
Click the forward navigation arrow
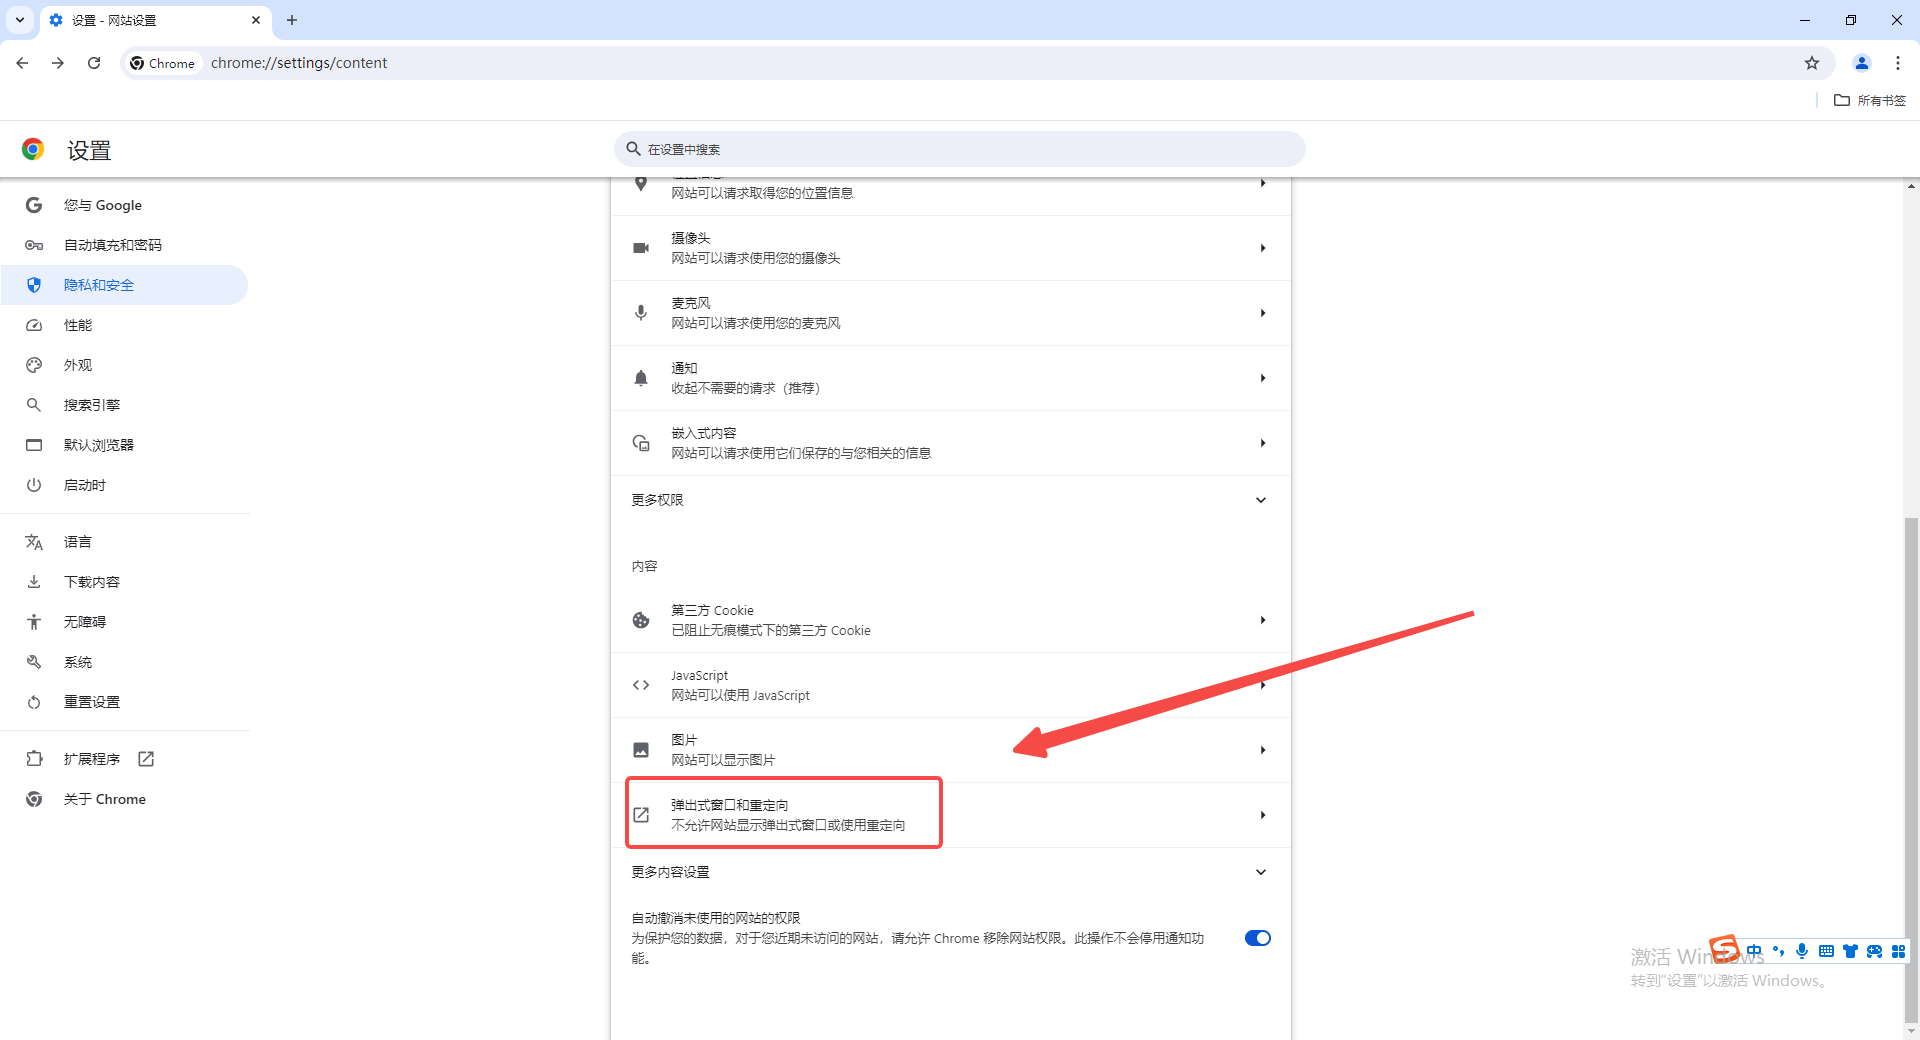tap(58, 63)
